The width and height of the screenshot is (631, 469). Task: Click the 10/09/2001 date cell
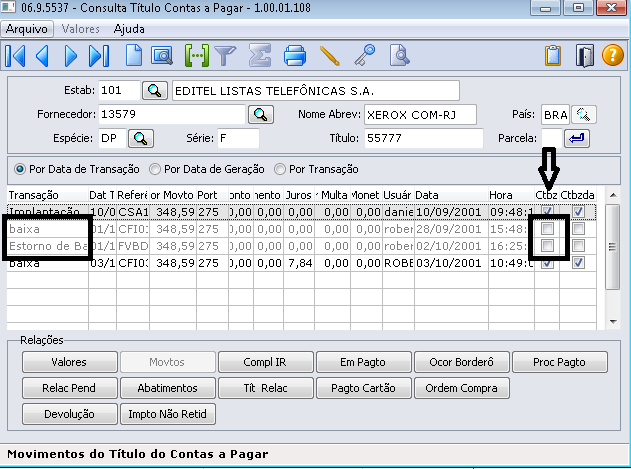click(452, 212)
